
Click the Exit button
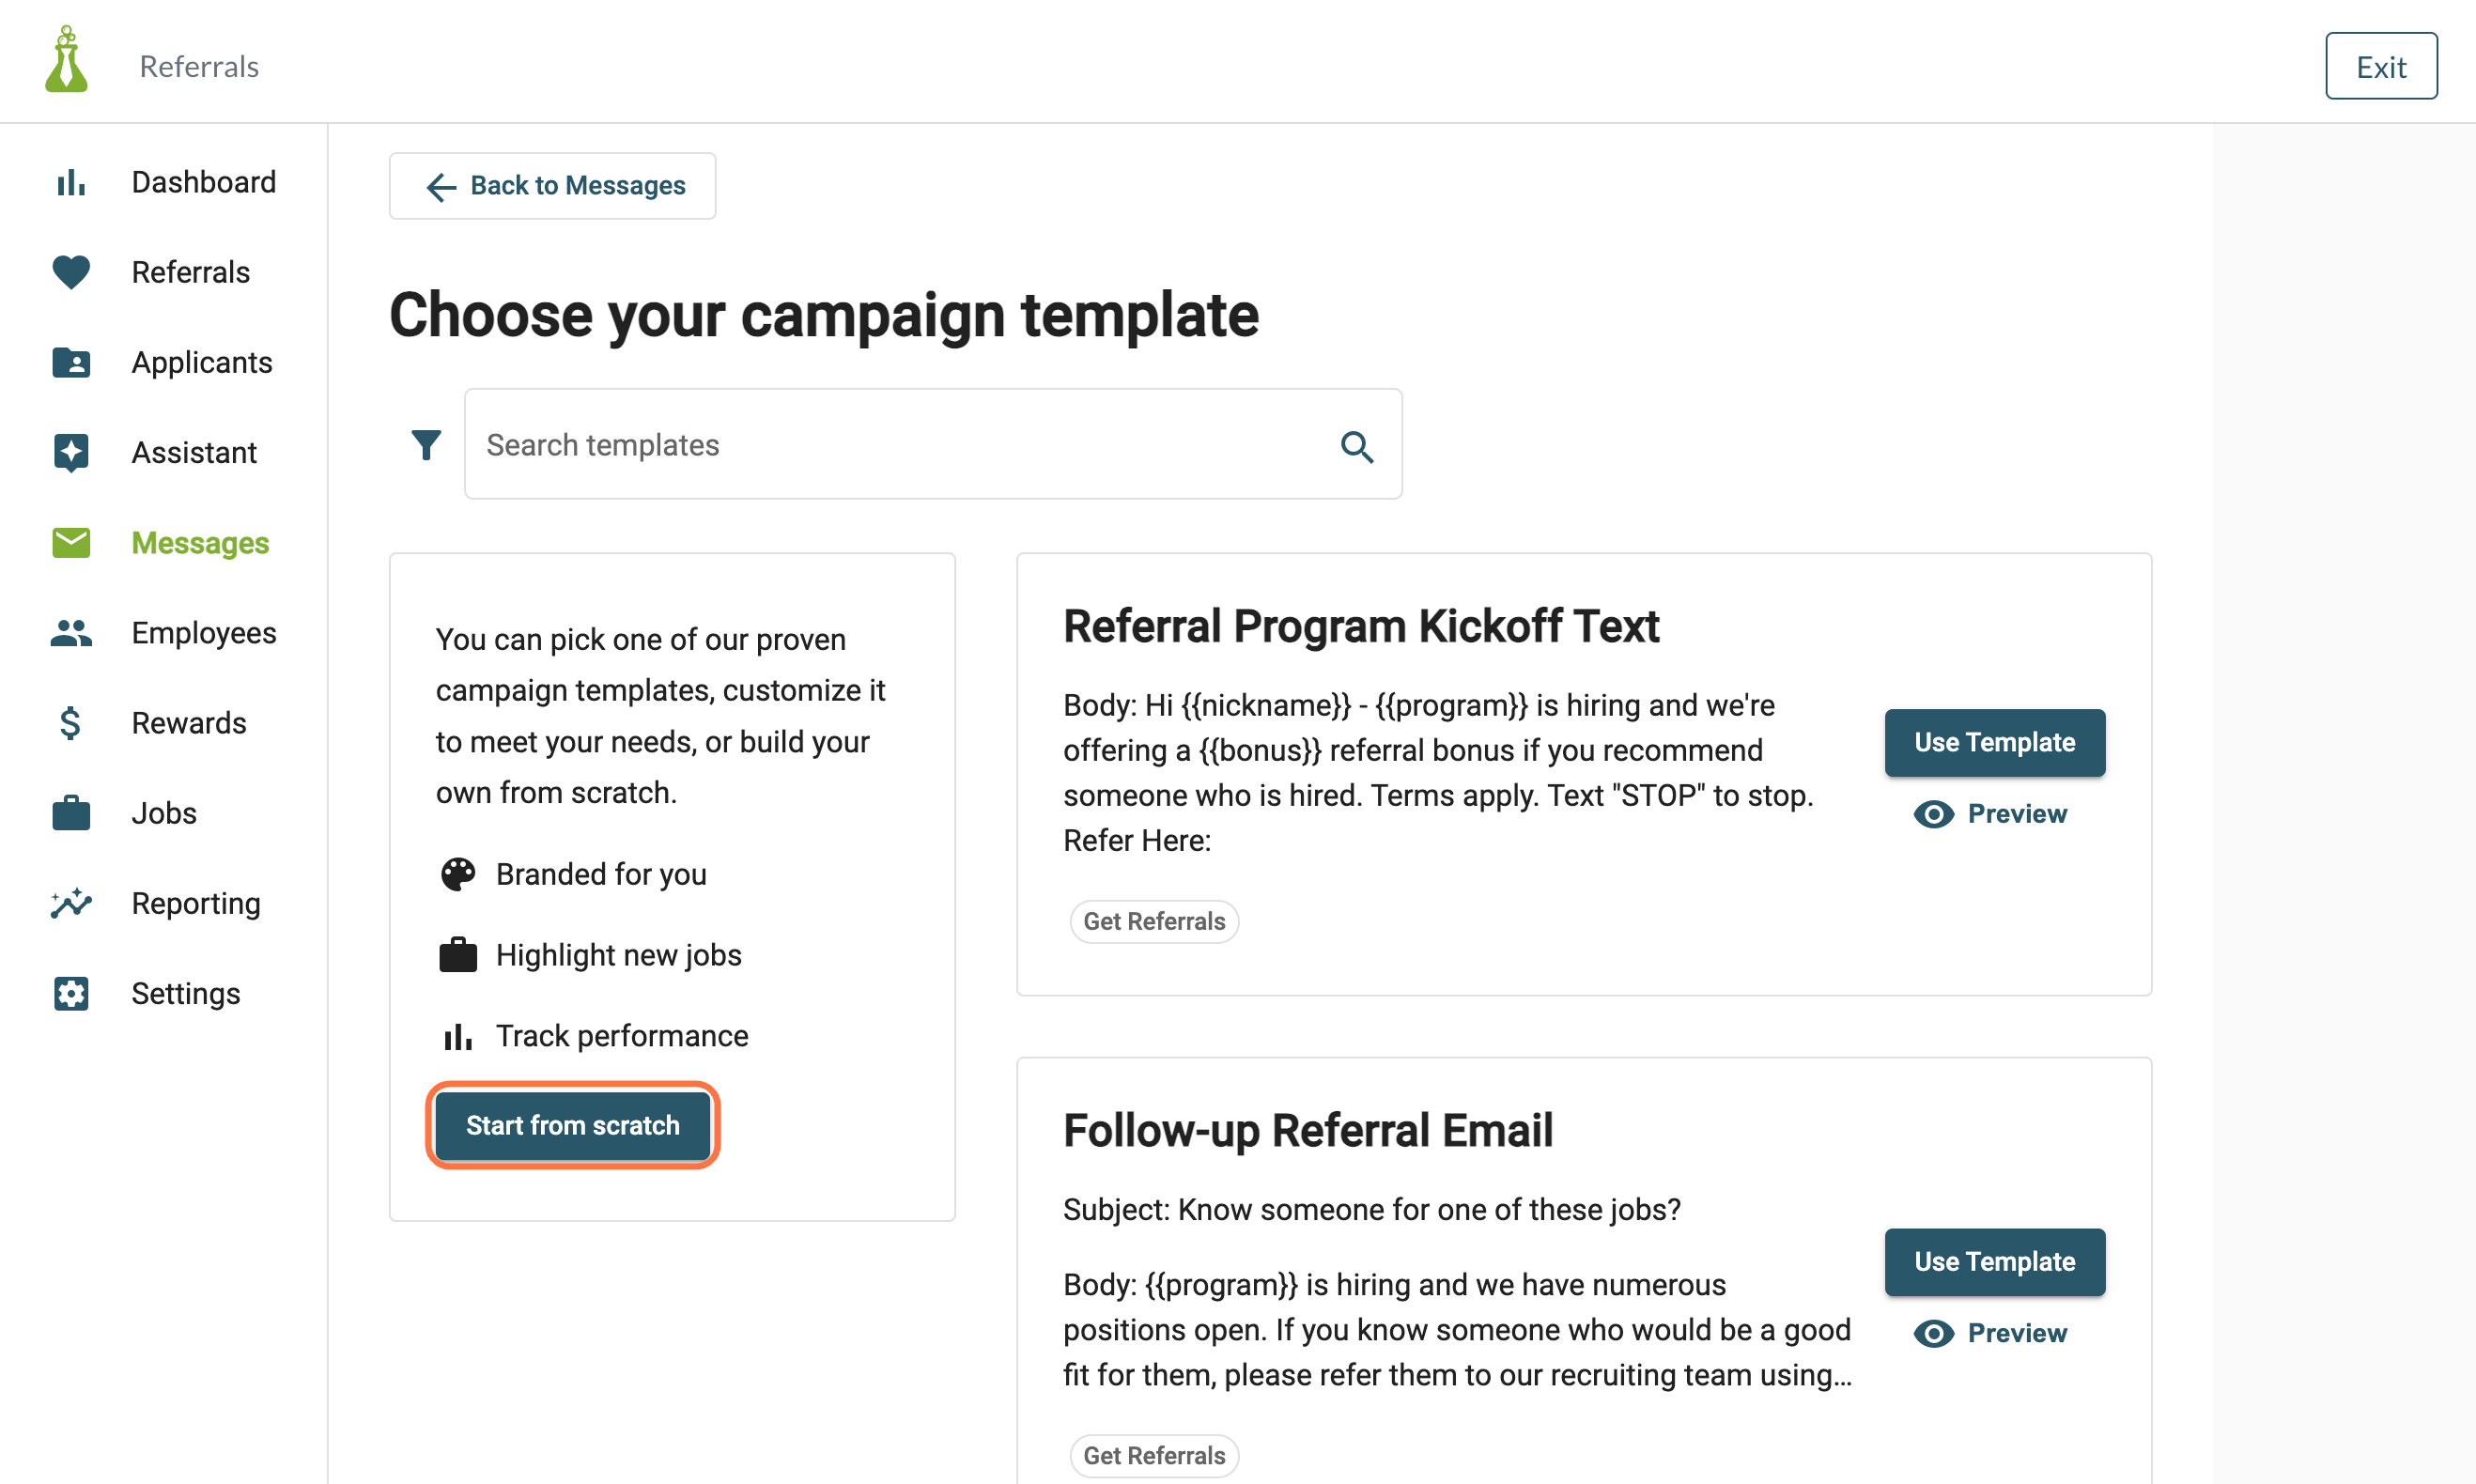pyautogui.click(x=2380, y=66)
